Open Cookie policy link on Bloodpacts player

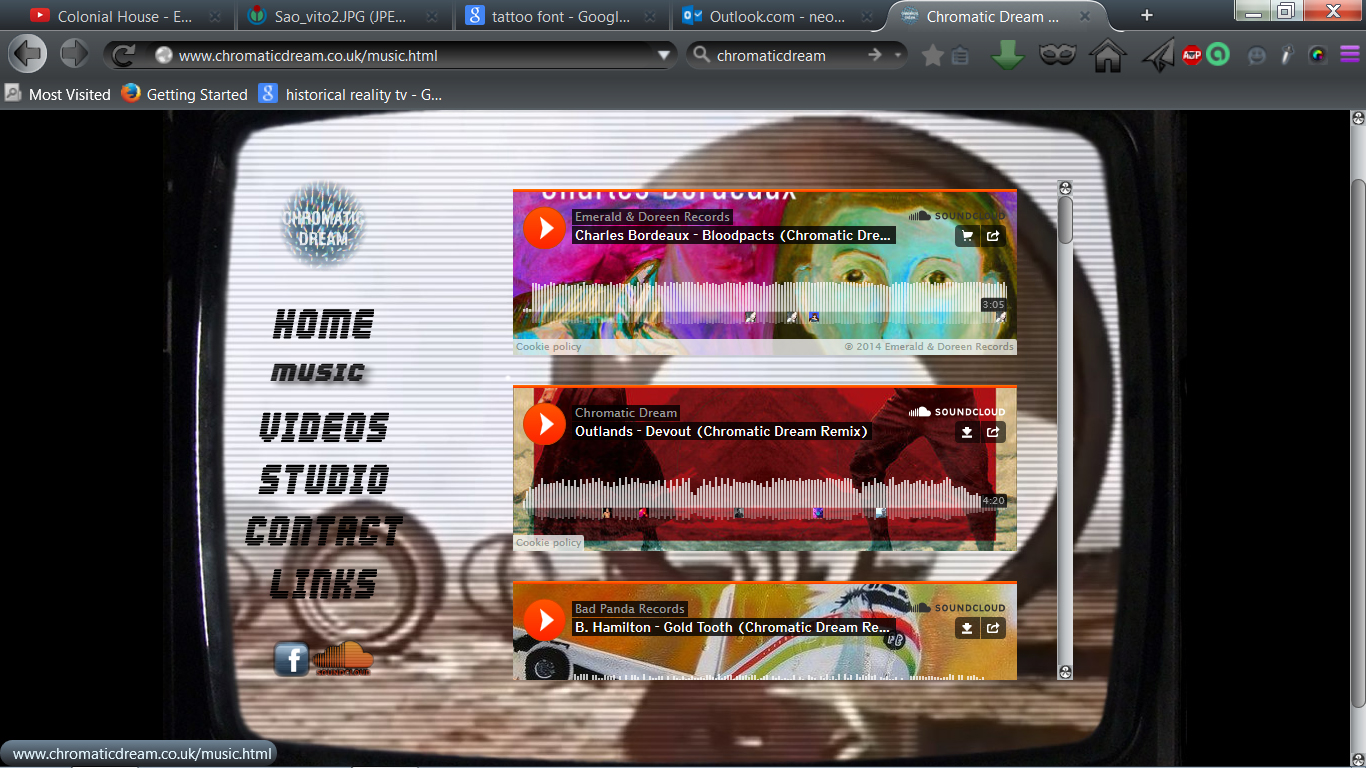click(548, 347)
